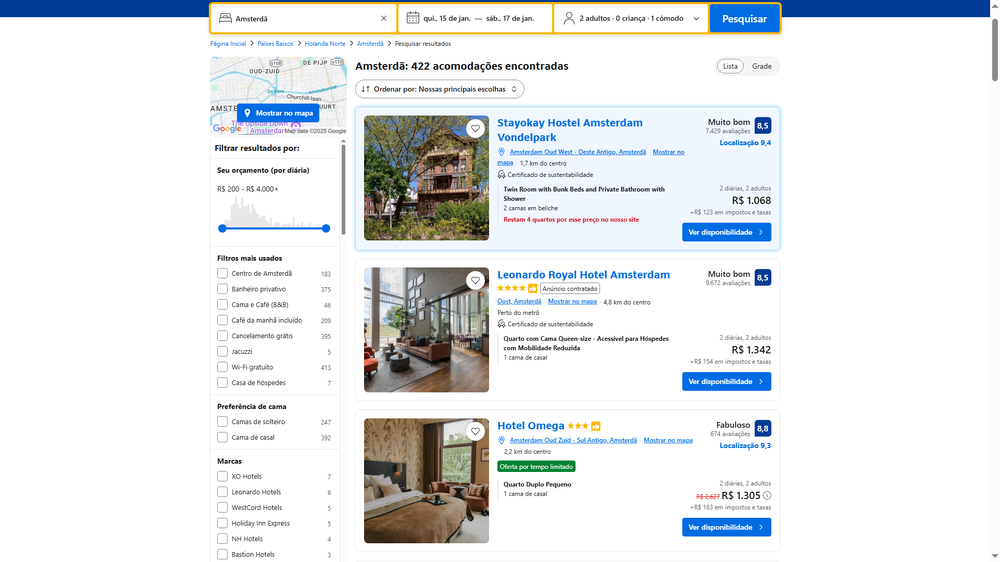Click the budget slider's left handle

(222, 229)
